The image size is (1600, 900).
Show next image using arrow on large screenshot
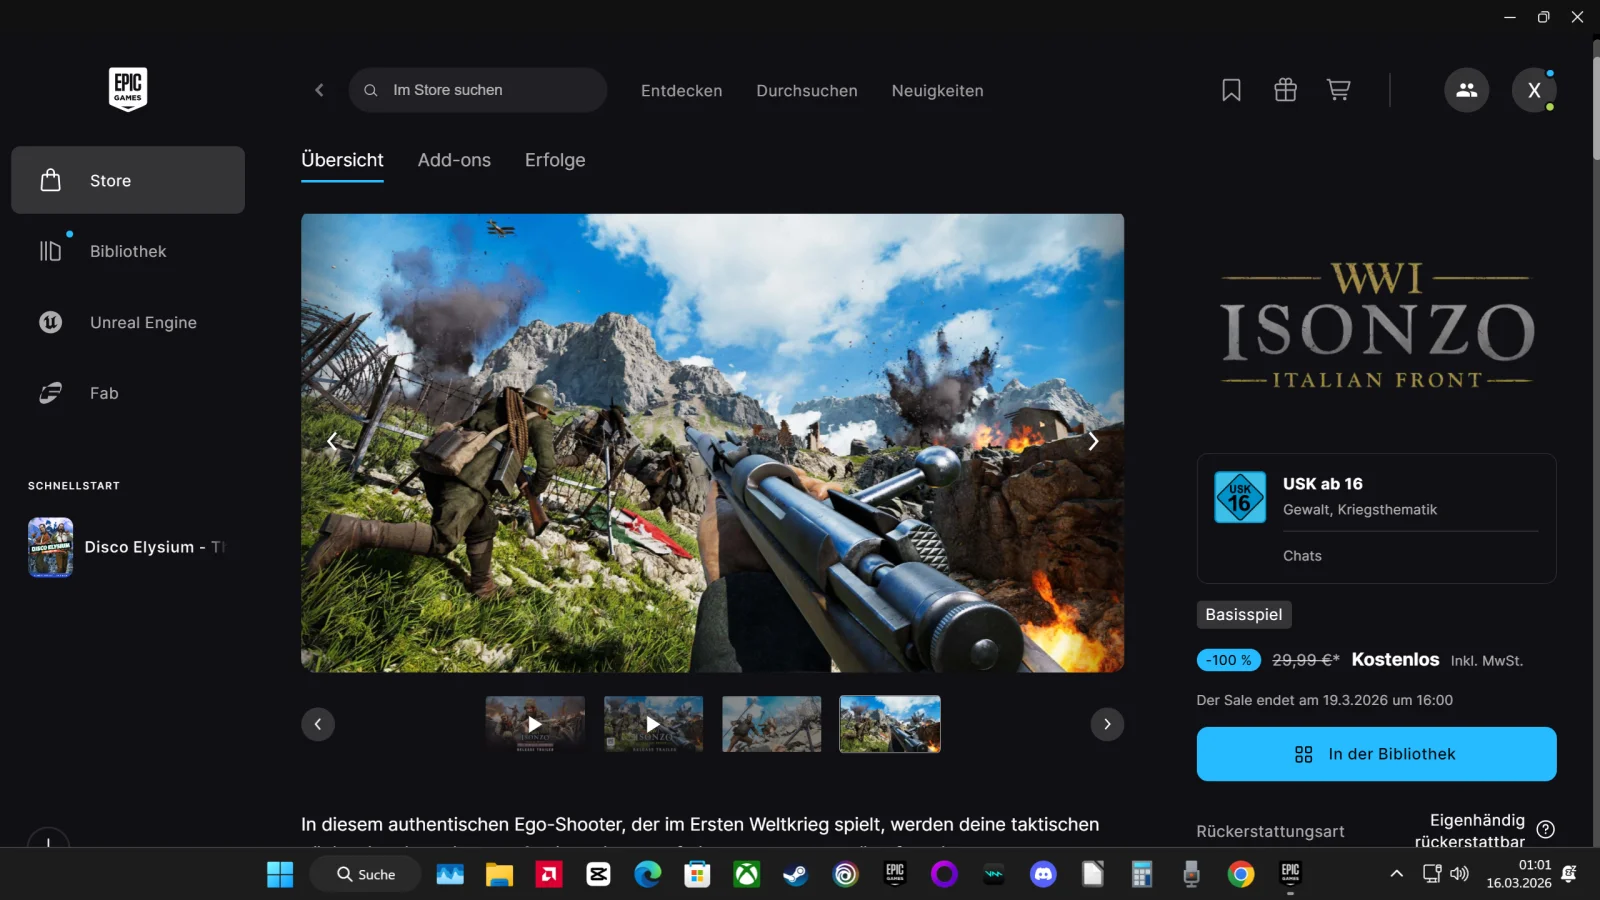(1093, 441)
